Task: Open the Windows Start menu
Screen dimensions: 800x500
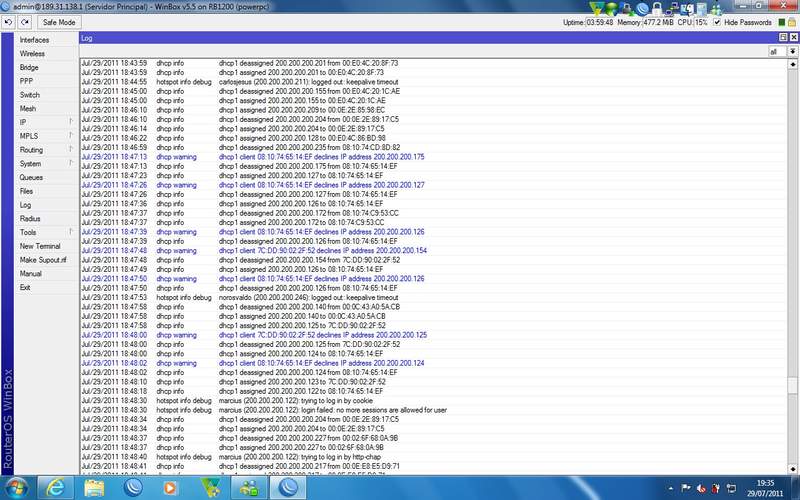Action: tap(16, 488)
